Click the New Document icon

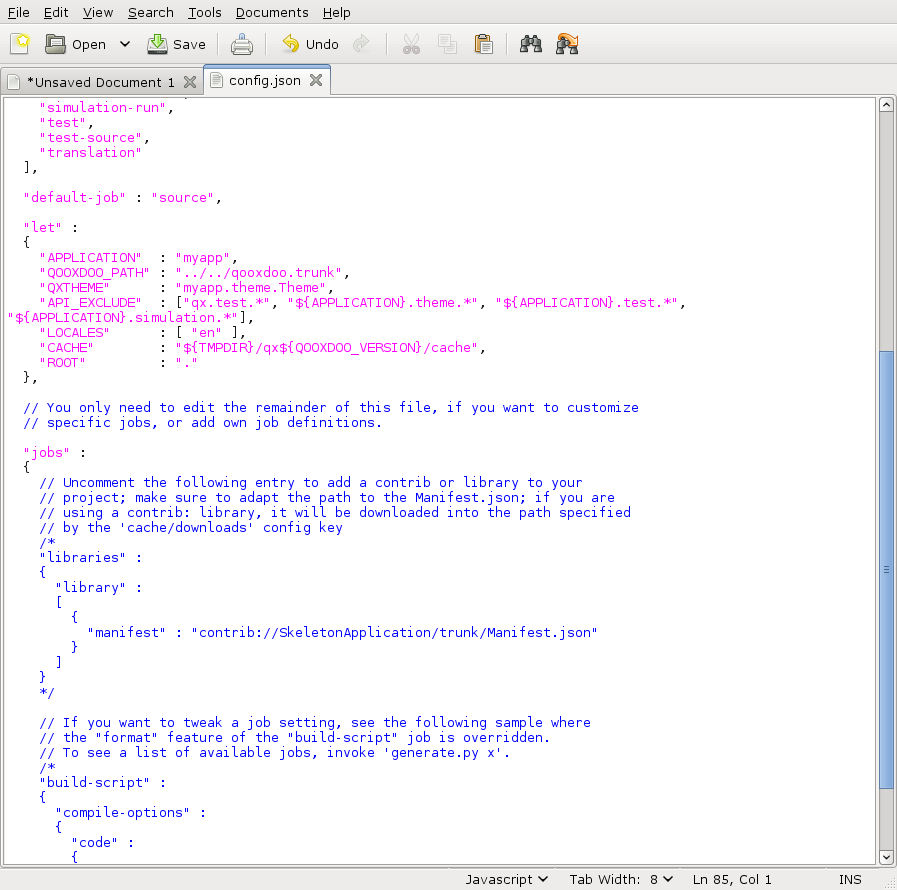20,44
